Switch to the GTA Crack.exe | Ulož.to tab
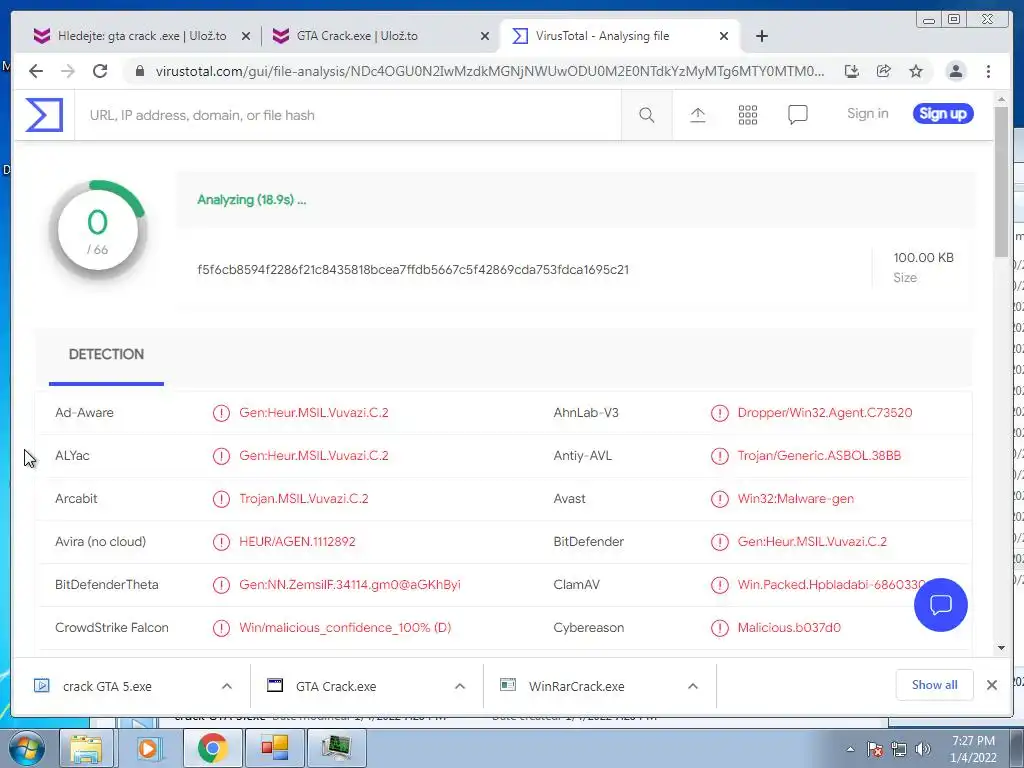 (380, 36)
